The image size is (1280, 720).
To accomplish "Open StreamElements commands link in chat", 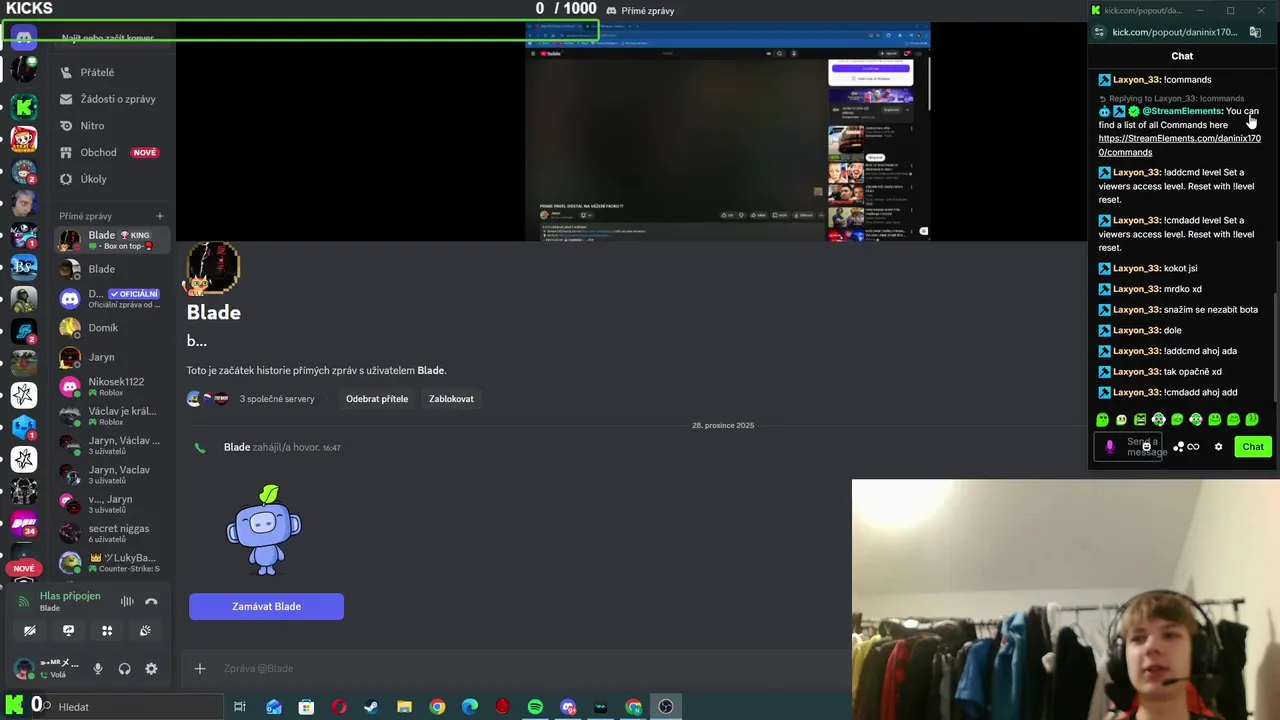I will click(1179, 145).
